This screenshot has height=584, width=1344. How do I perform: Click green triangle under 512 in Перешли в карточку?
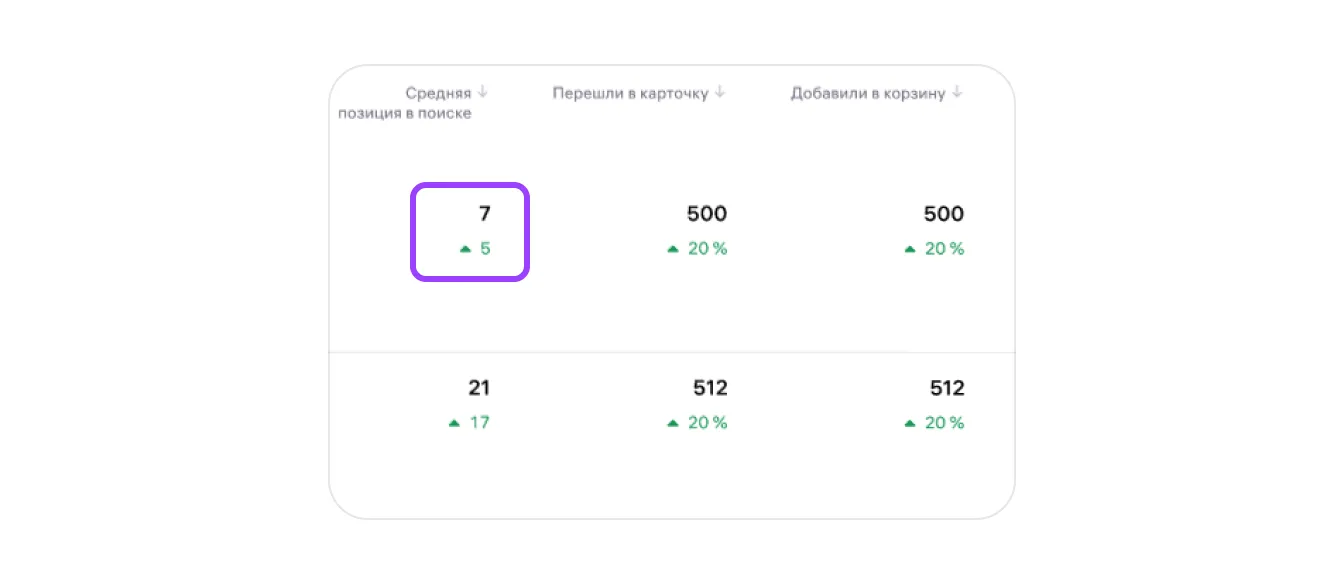673,423
